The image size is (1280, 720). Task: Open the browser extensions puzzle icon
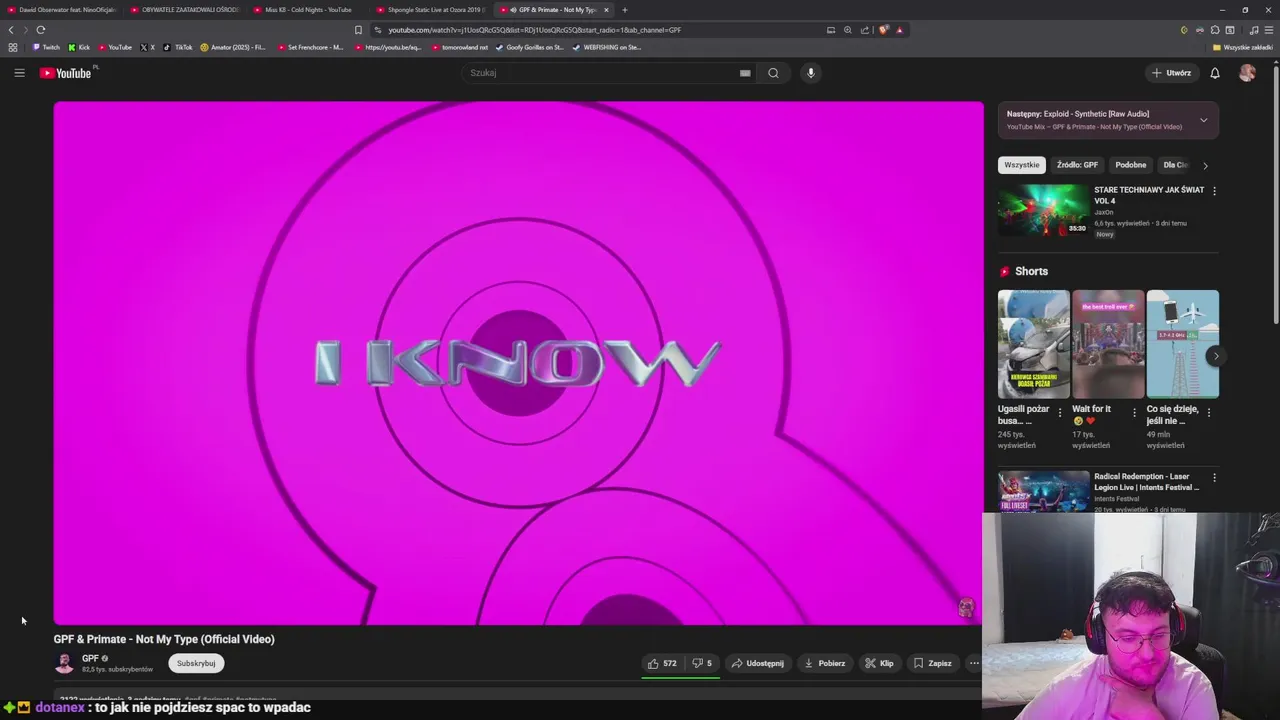pos(1214,30)
